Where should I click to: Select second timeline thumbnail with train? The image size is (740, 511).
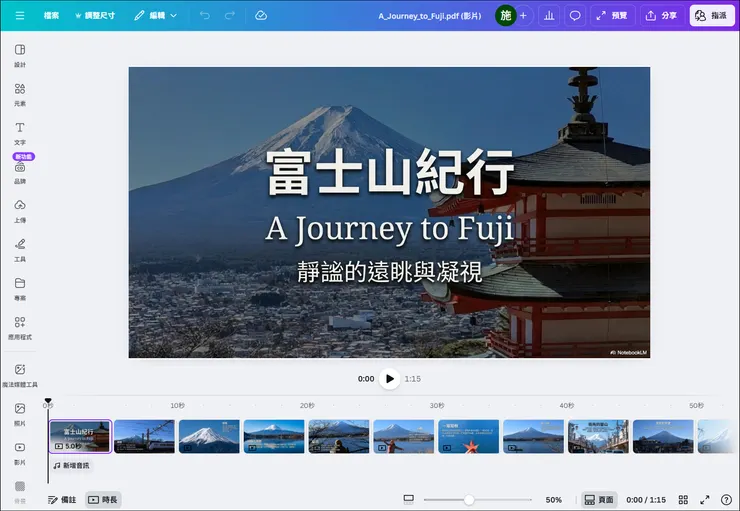click(x=144, y=436)
